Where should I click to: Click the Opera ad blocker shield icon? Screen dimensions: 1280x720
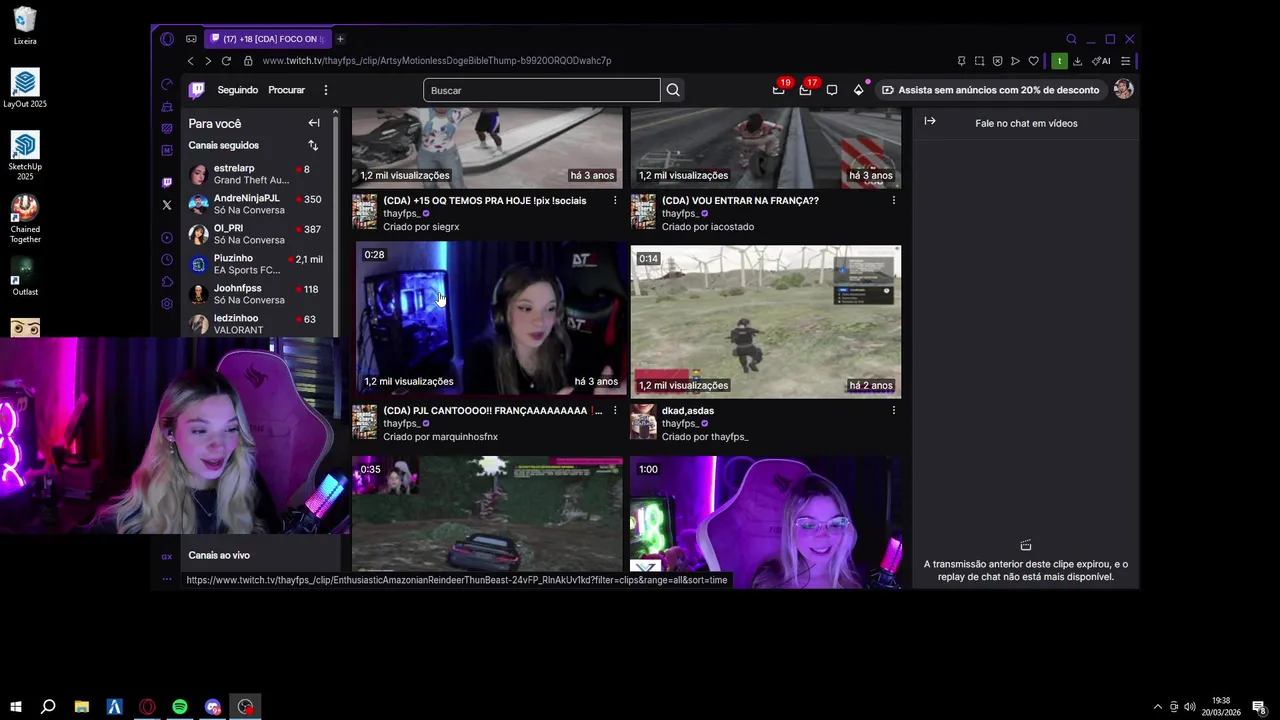[x=997, y=61]
